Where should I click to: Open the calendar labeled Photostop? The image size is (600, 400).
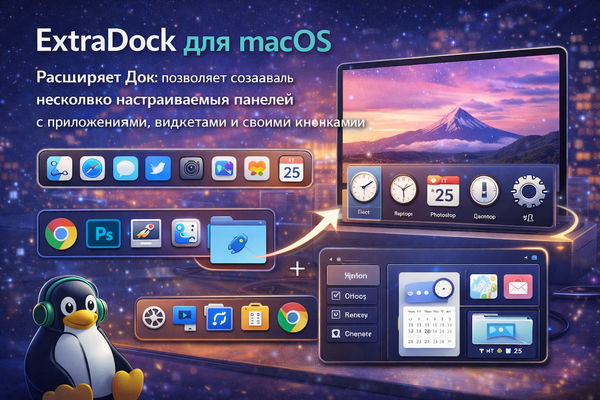tap(443, 191)
